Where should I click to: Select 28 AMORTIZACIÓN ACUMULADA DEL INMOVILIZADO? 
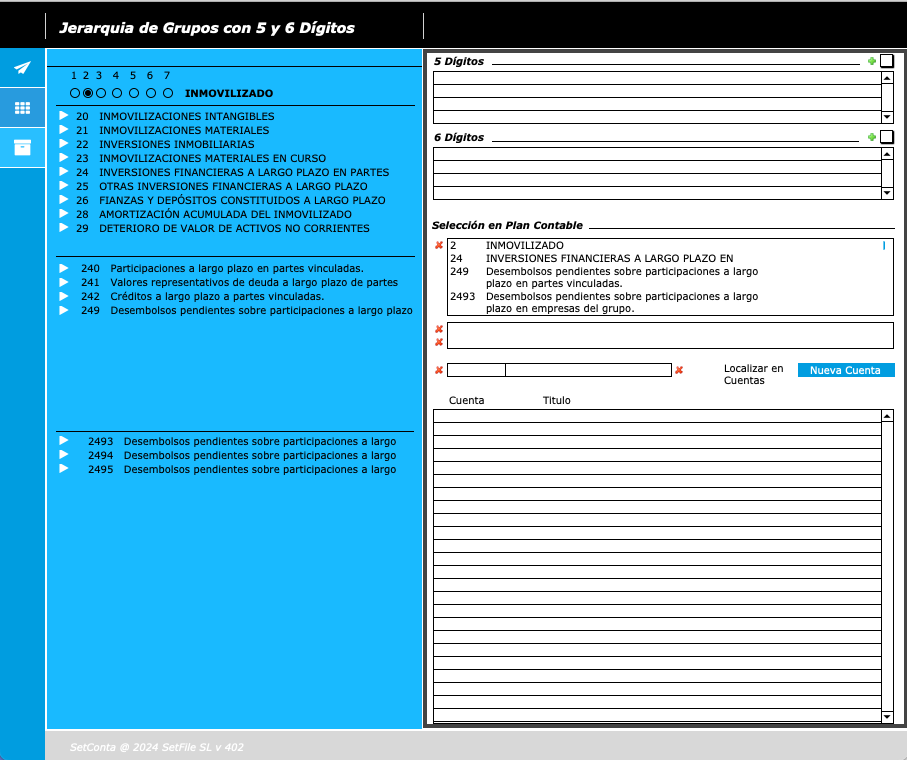[225, 214]
